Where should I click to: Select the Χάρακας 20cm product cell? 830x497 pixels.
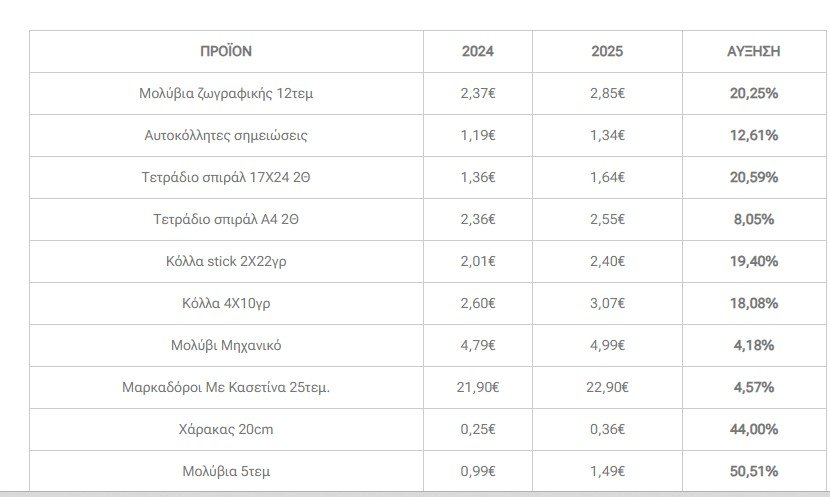pos(226,429)
